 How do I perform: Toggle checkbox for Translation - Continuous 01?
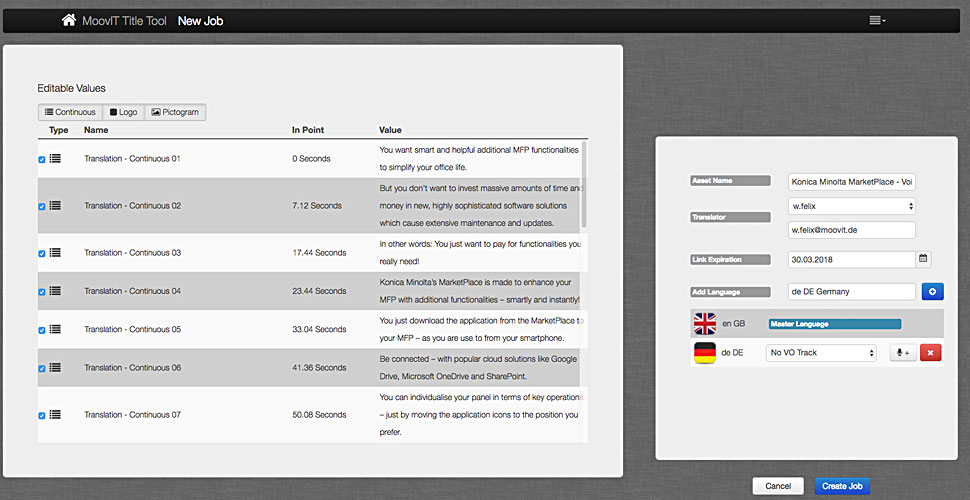[42, 159]
